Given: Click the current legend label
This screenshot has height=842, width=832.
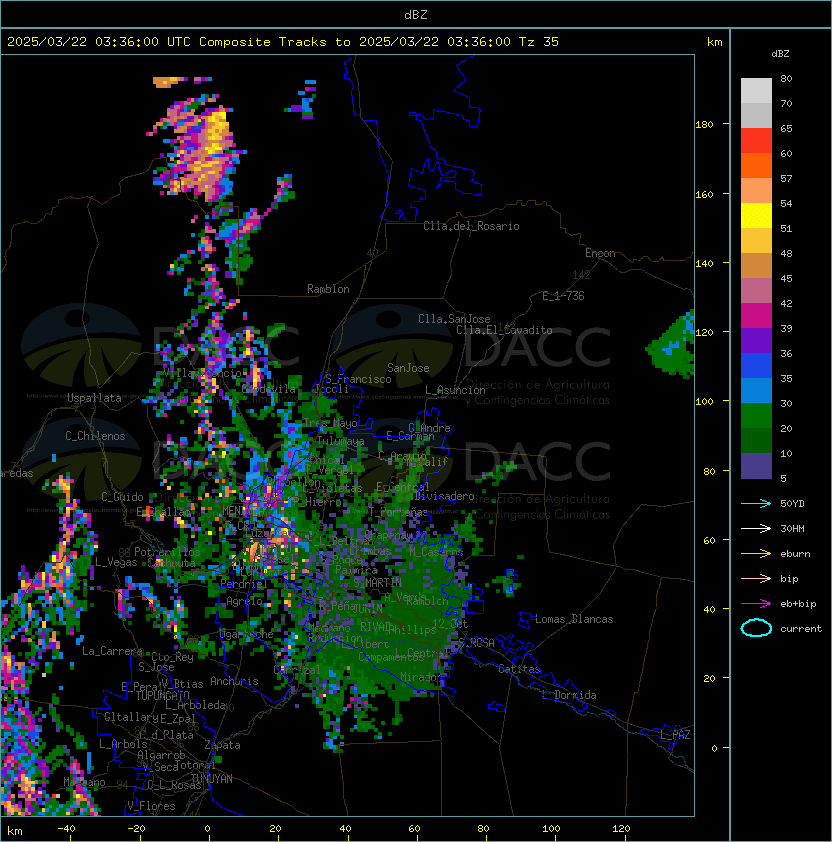Looking at the screenshot, I should (x=801, y=629).
